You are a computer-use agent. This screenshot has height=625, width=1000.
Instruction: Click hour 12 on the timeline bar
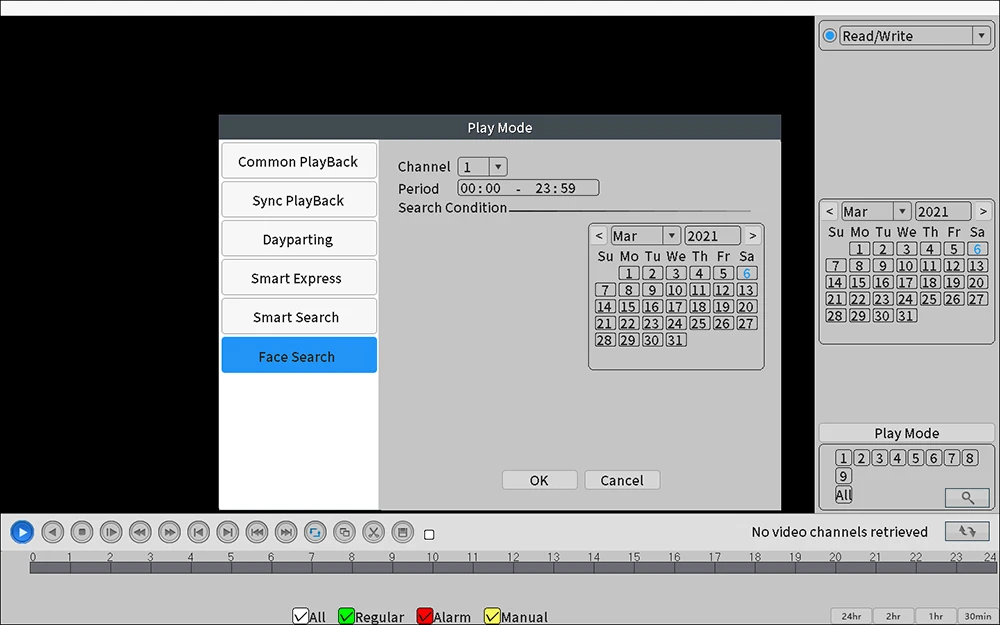[x=514, y=568]
